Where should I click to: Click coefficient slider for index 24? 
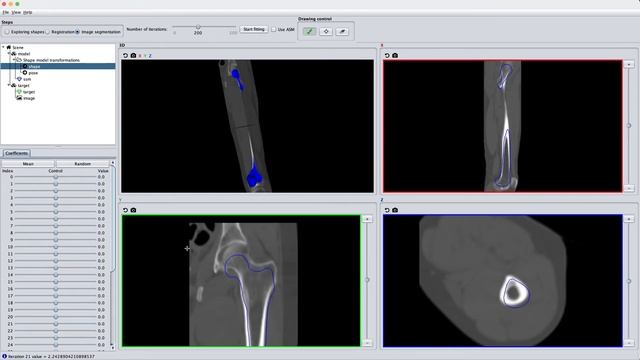pyautogui.click(x=56, y=345)
